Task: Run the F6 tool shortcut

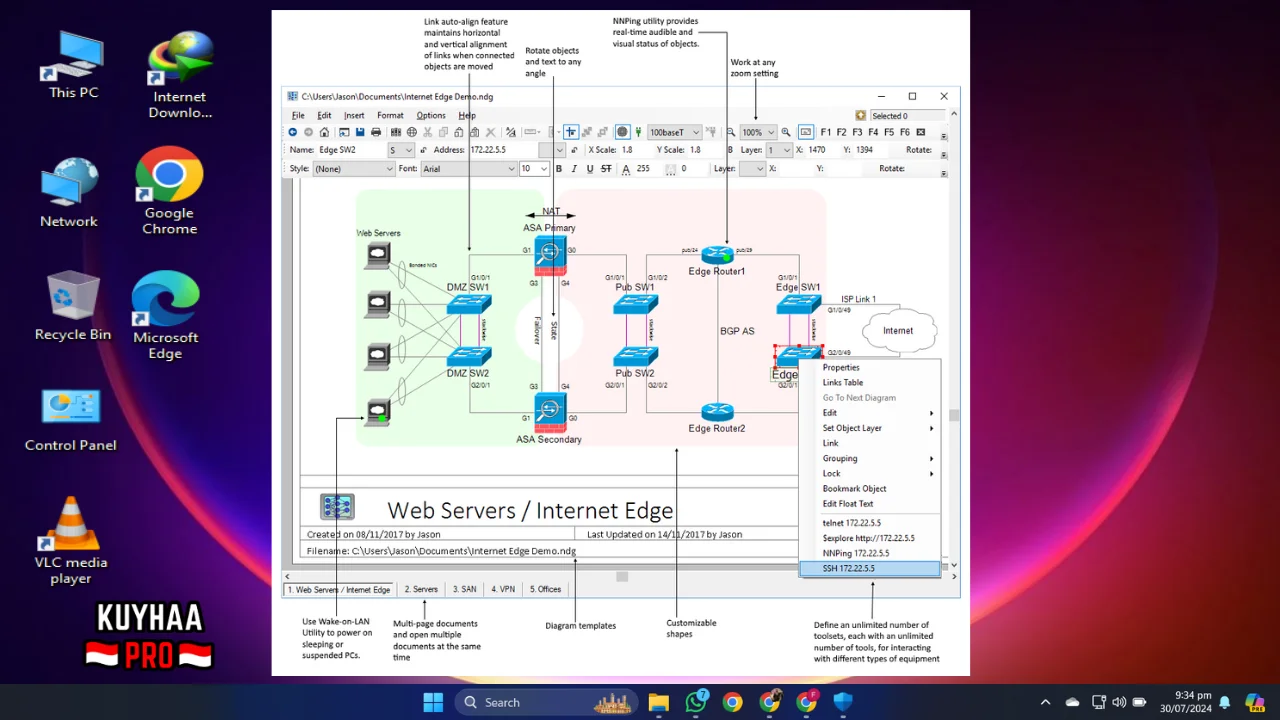Action: pyautogui.click(x=905, y=132)
